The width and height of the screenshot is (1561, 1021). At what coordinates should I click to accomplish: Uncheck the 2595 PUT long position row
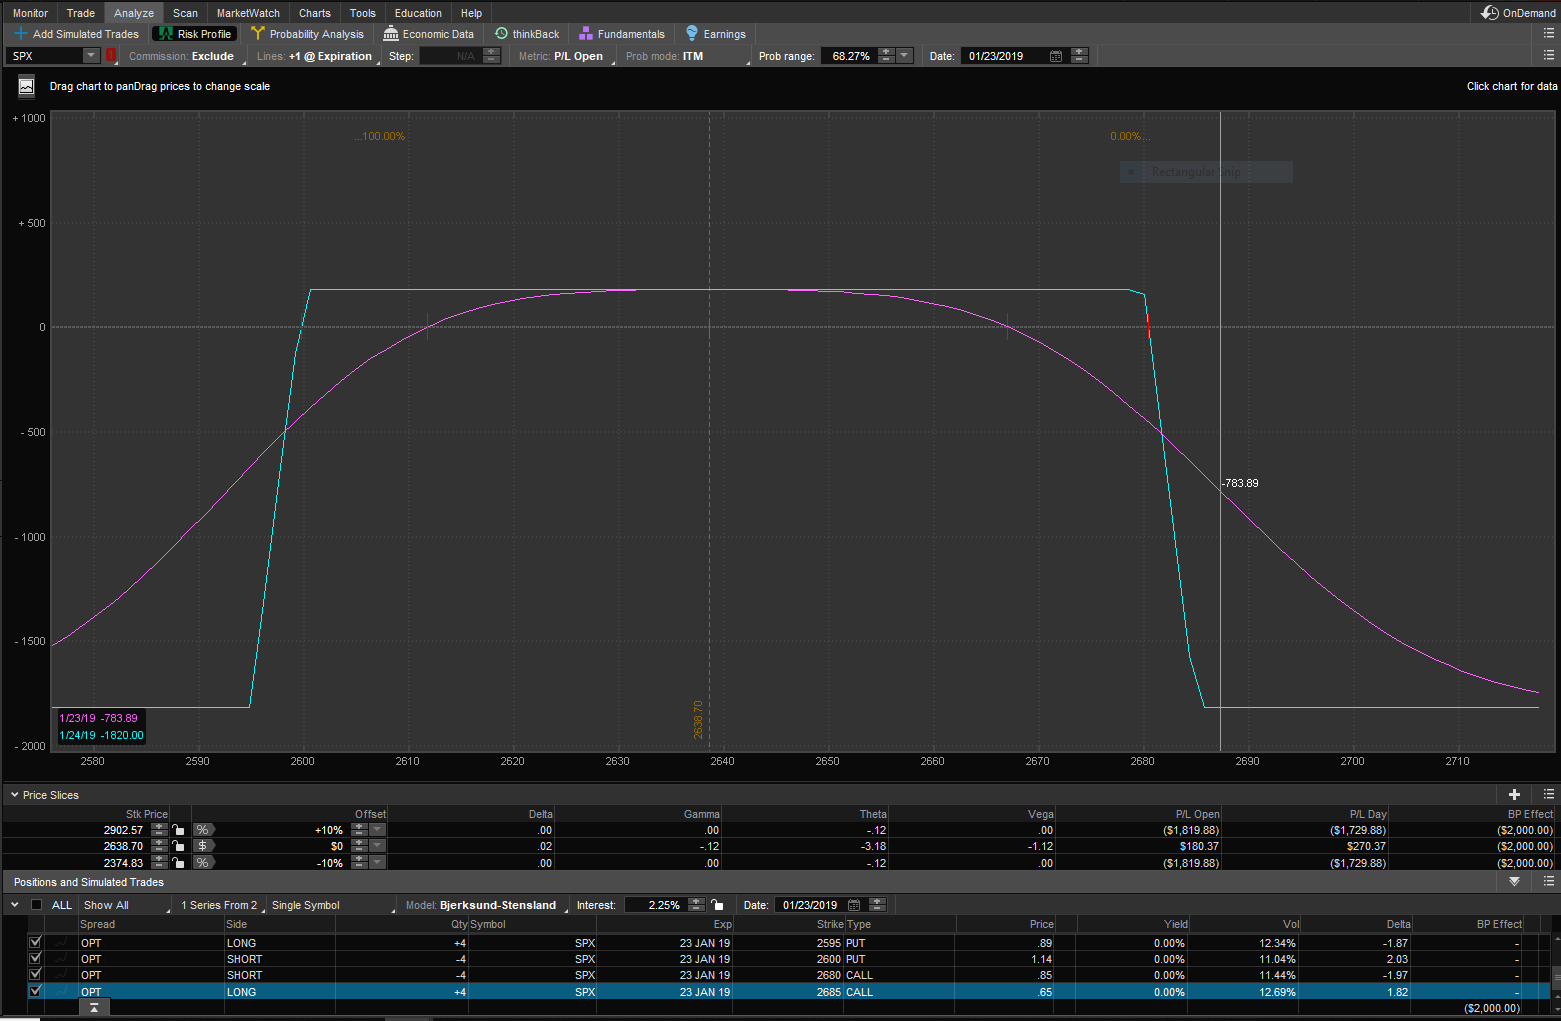click(x=36, y=942)
